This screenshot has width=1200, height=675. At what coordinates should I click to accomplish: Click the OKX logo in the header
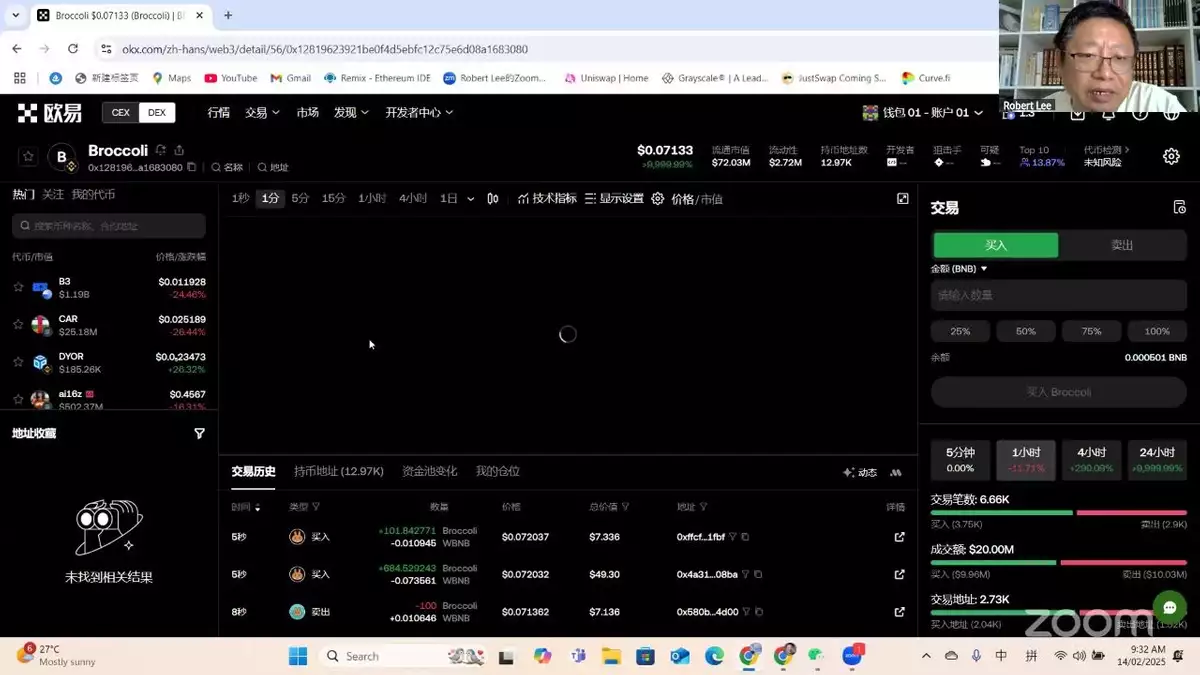pyautogui.click(x=50, y=113)
